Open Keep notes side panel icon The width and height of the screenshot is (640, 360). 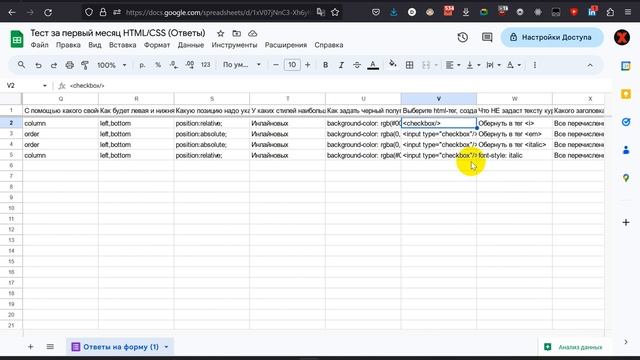626,94
